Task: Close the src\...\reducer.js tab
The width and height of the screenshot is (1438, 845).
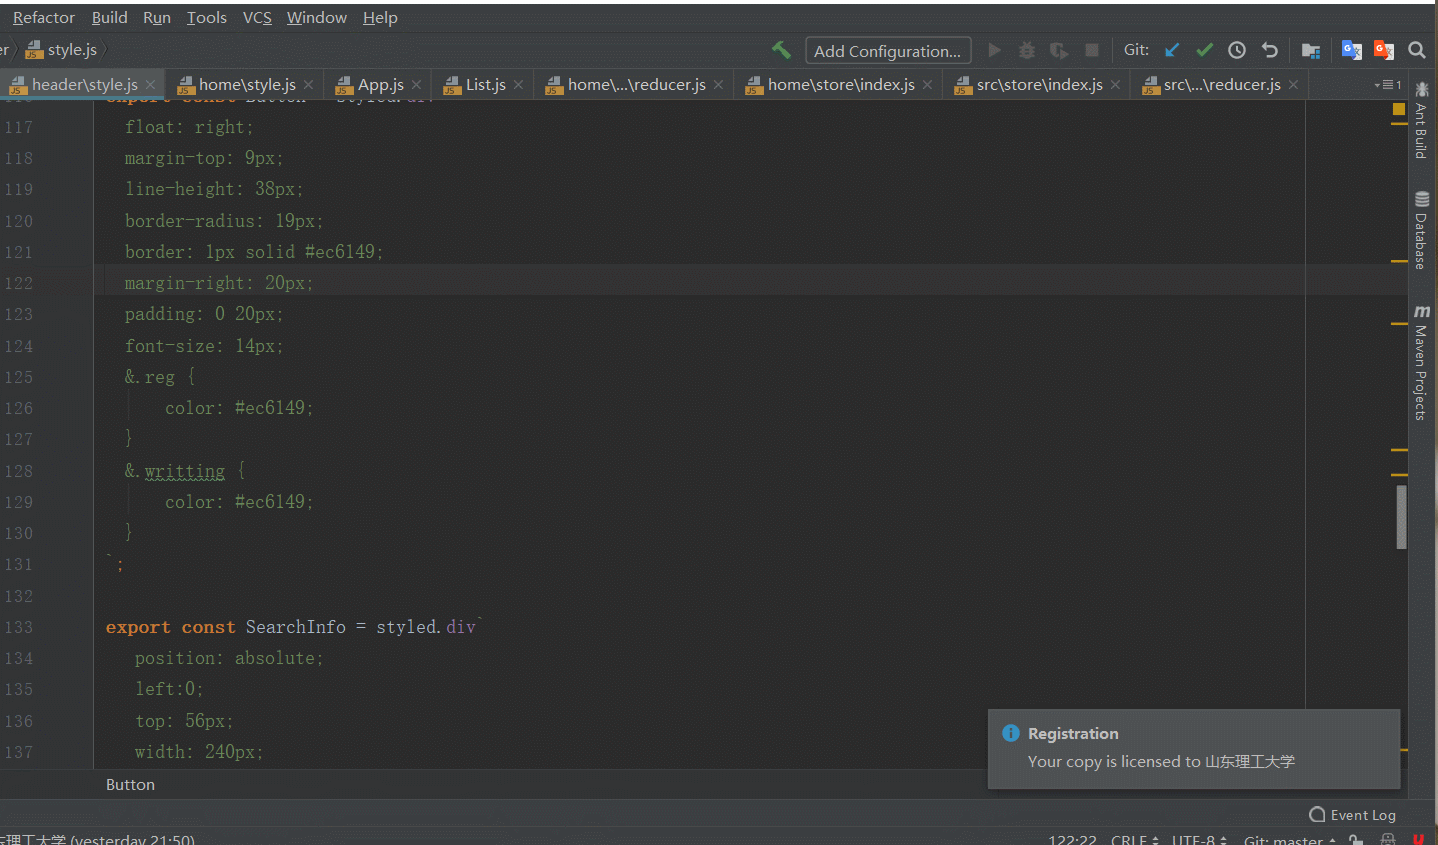Action: click(1294, 85)
